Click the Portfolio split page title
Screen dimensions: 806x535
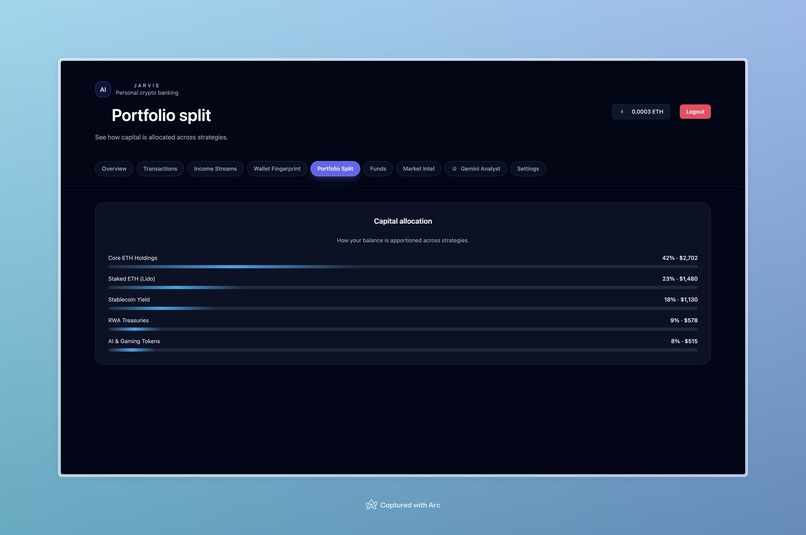coord(161,115)
